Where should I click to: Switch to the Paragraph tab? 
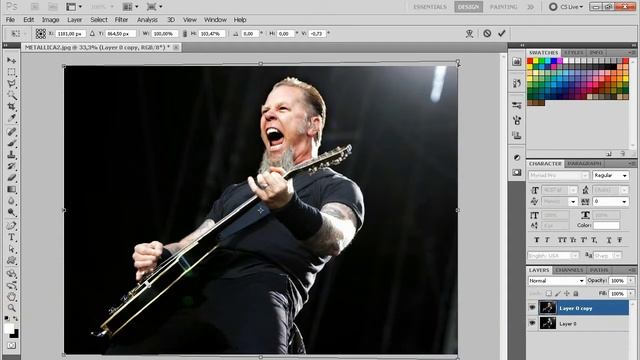(x=584, y=164)
